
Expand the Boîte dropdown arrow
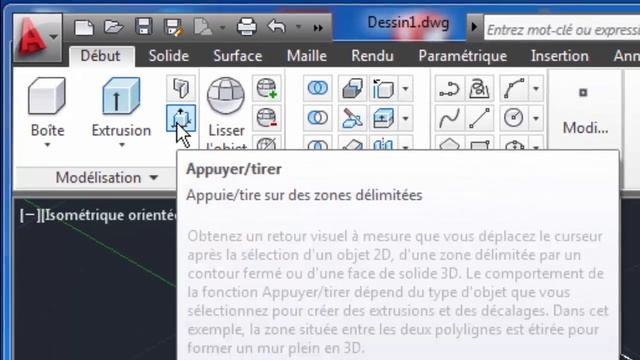tap(47, 145)
